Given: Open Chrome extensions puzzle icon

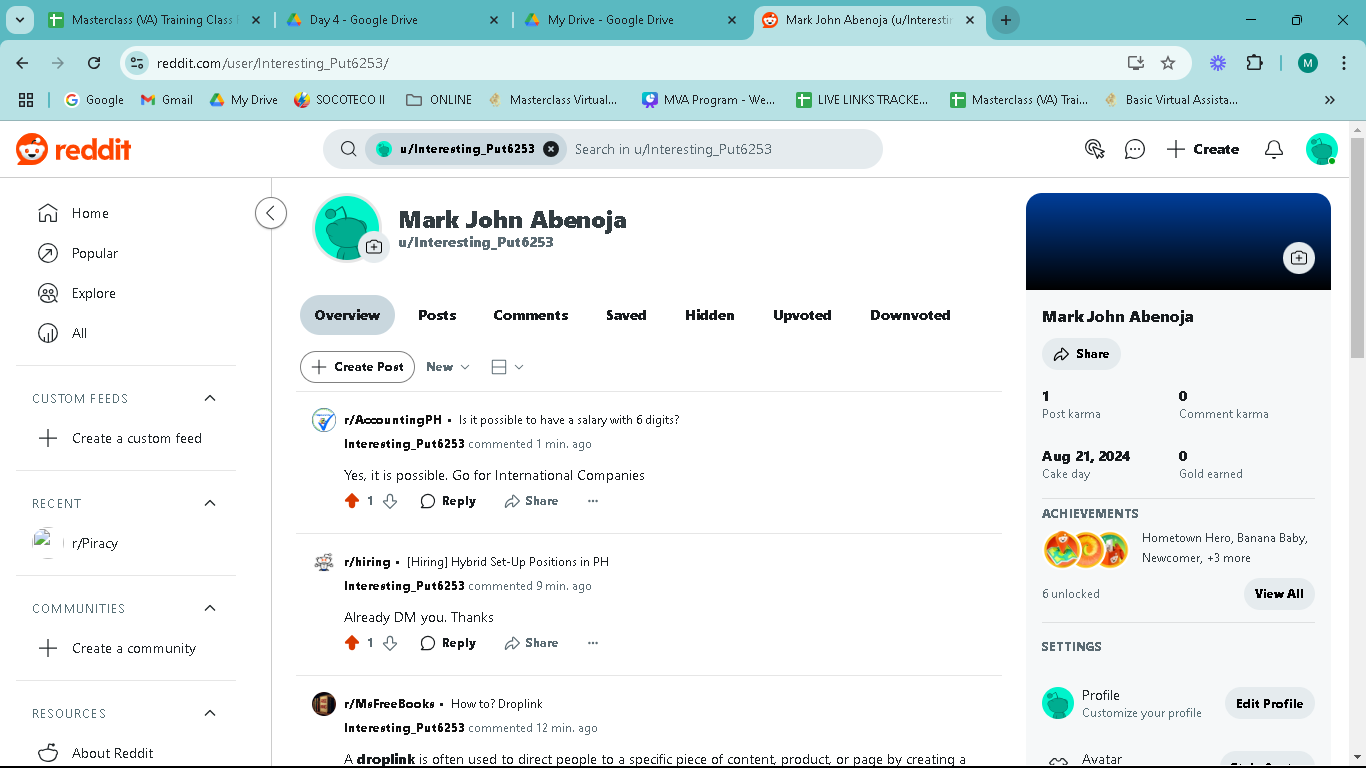Looking at the screenshot, I should [1254, 63].
